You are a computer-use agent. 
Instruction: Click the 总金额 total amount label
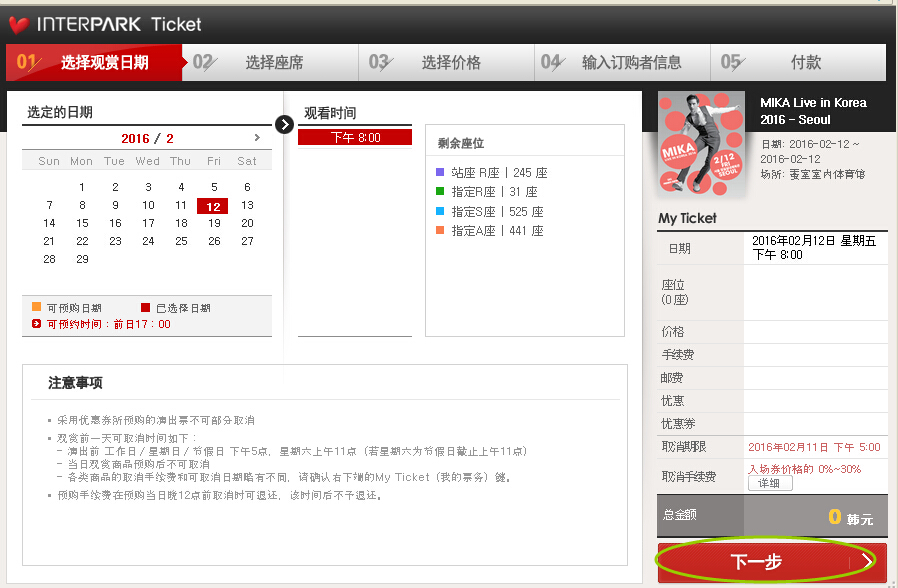click(679, 515)
